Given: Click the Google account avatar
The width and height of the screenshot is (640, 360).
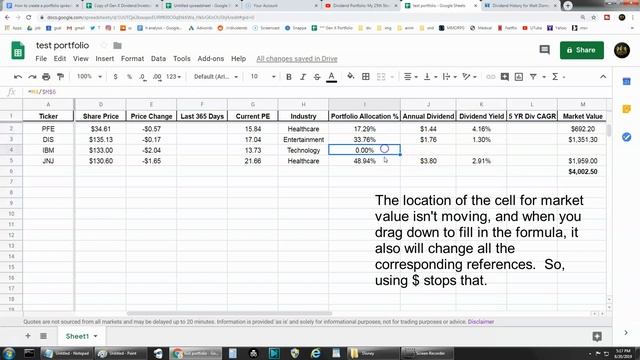Looking at the screenshot, I should click(622, 50).
